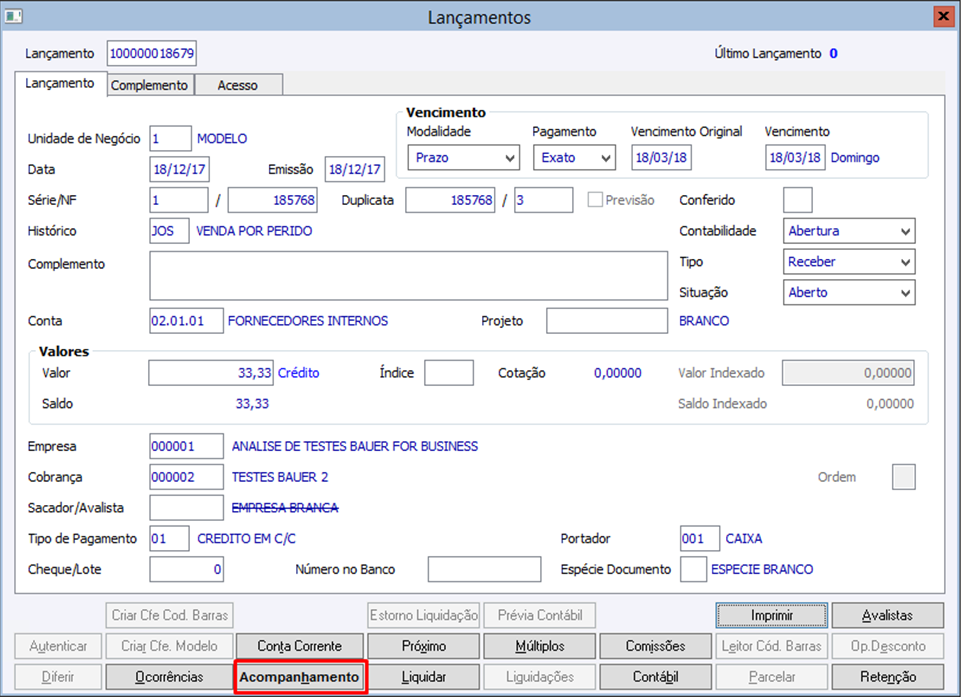Viewport: 962px width, 698px height.
Task: Click the Data field
Action: (x=179, y=169)
